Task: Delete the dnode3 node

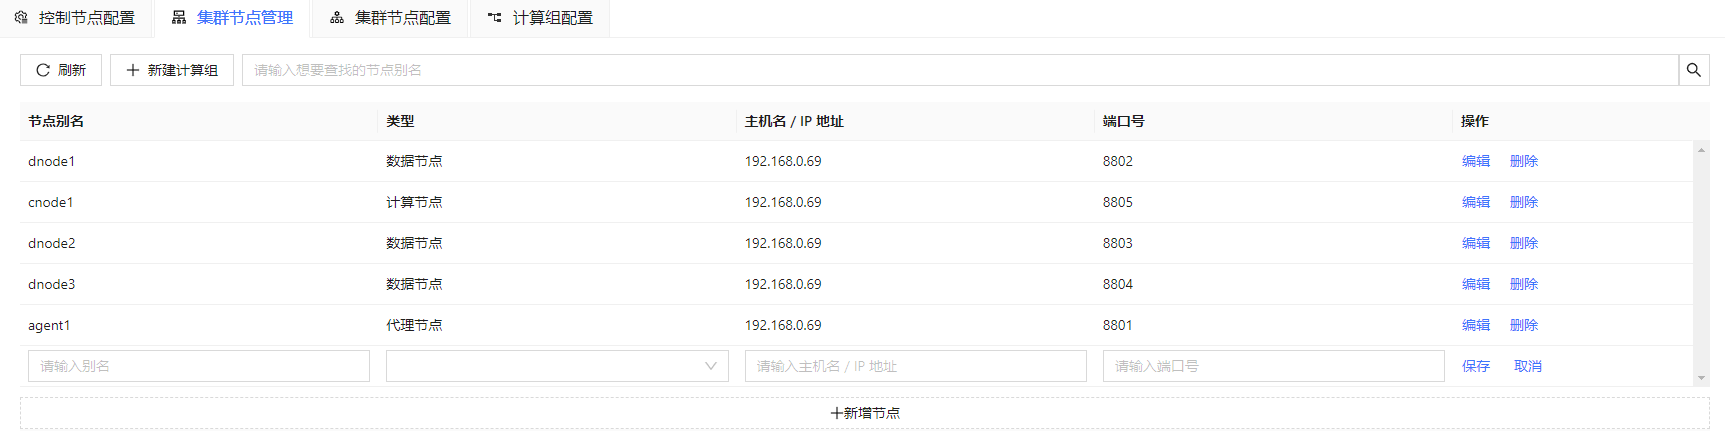Action: point(1523,284)
